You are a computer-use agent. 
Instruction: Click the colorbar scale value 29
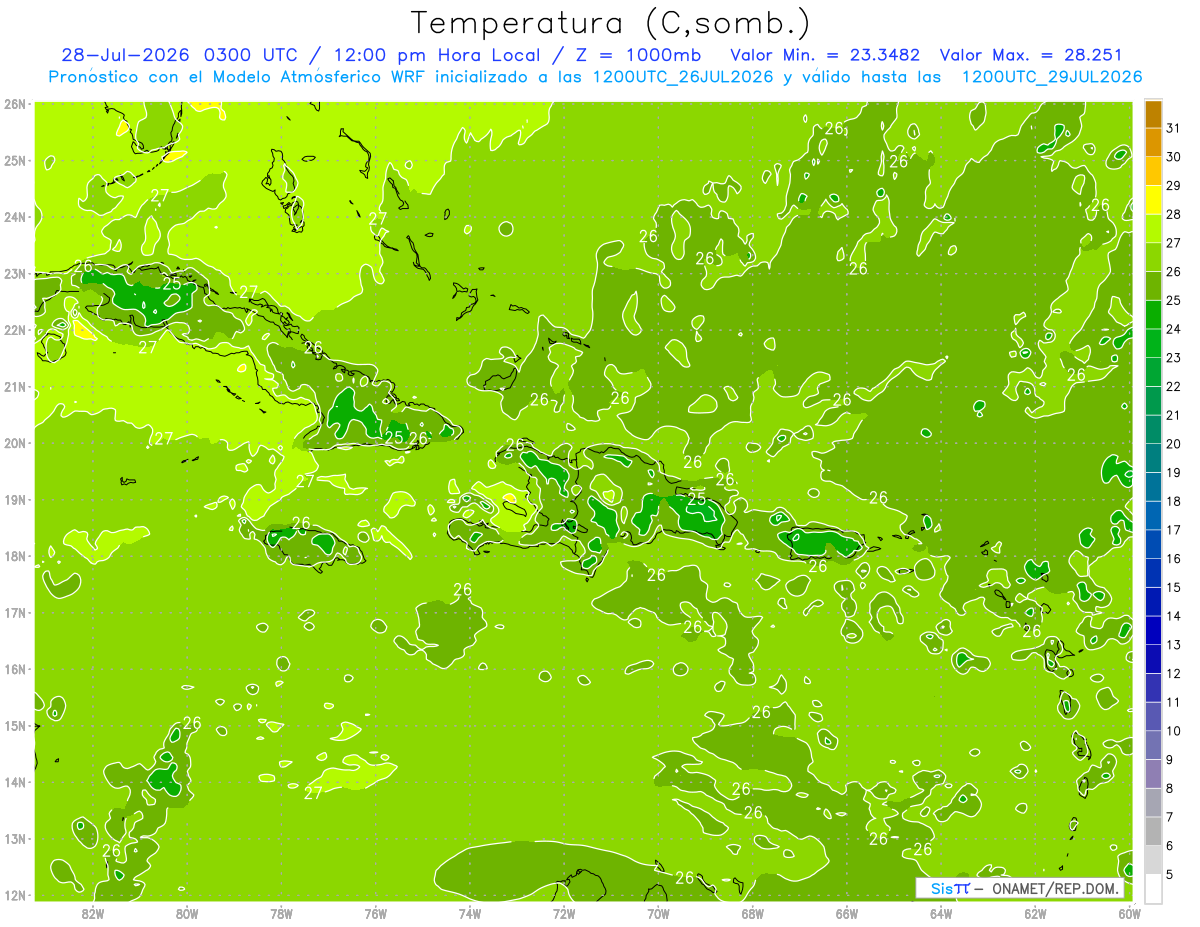[x=1174, y=186]
